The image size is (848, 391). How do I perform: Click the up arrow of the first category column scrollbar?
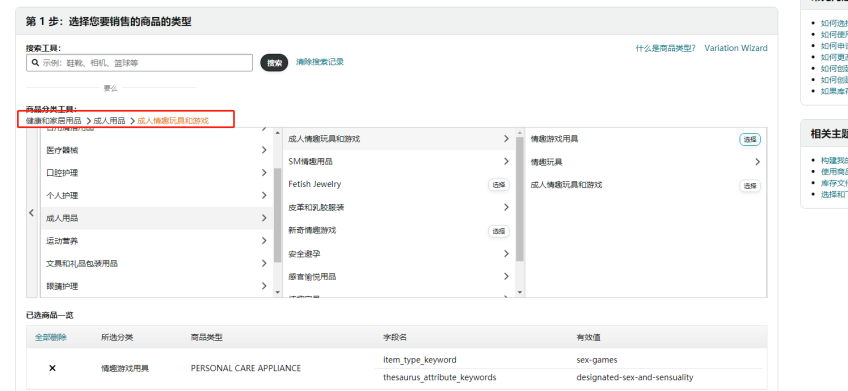point(277,132)
